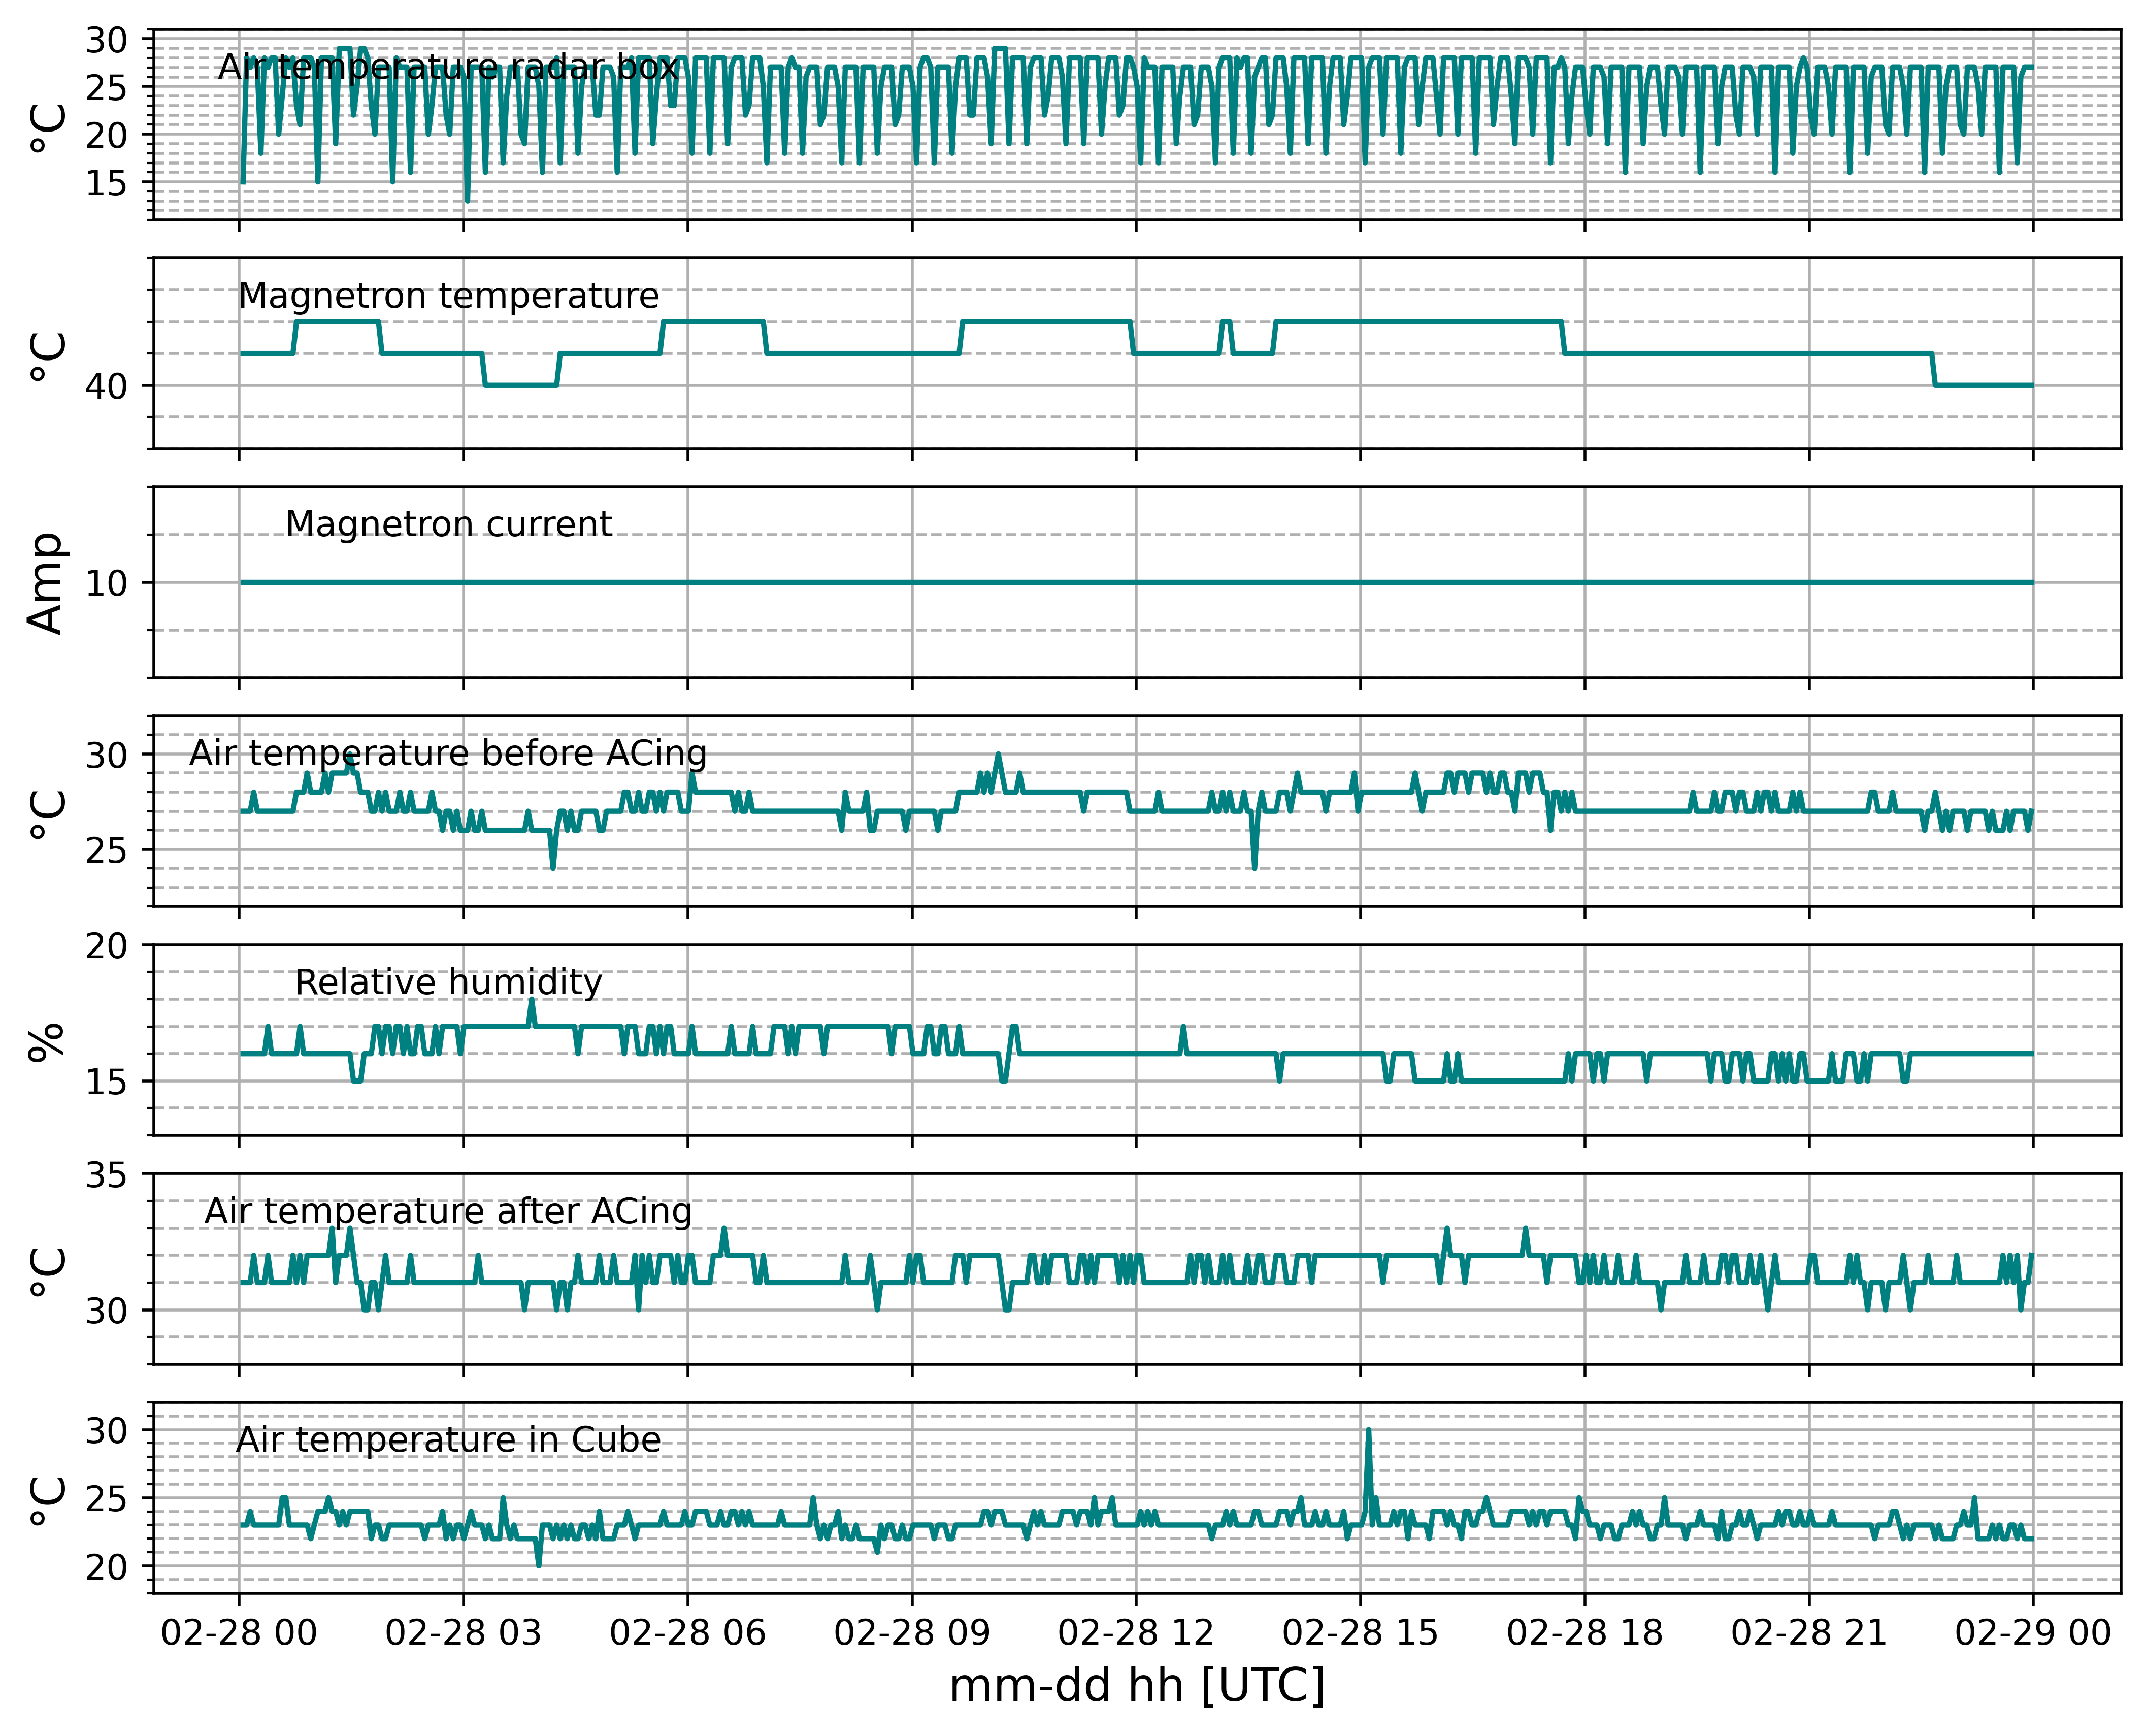The height and width of the screenshot is (1736, 2146).
Task: Click the "25" tick on the before ACing axis
Action: pos(106,851)
